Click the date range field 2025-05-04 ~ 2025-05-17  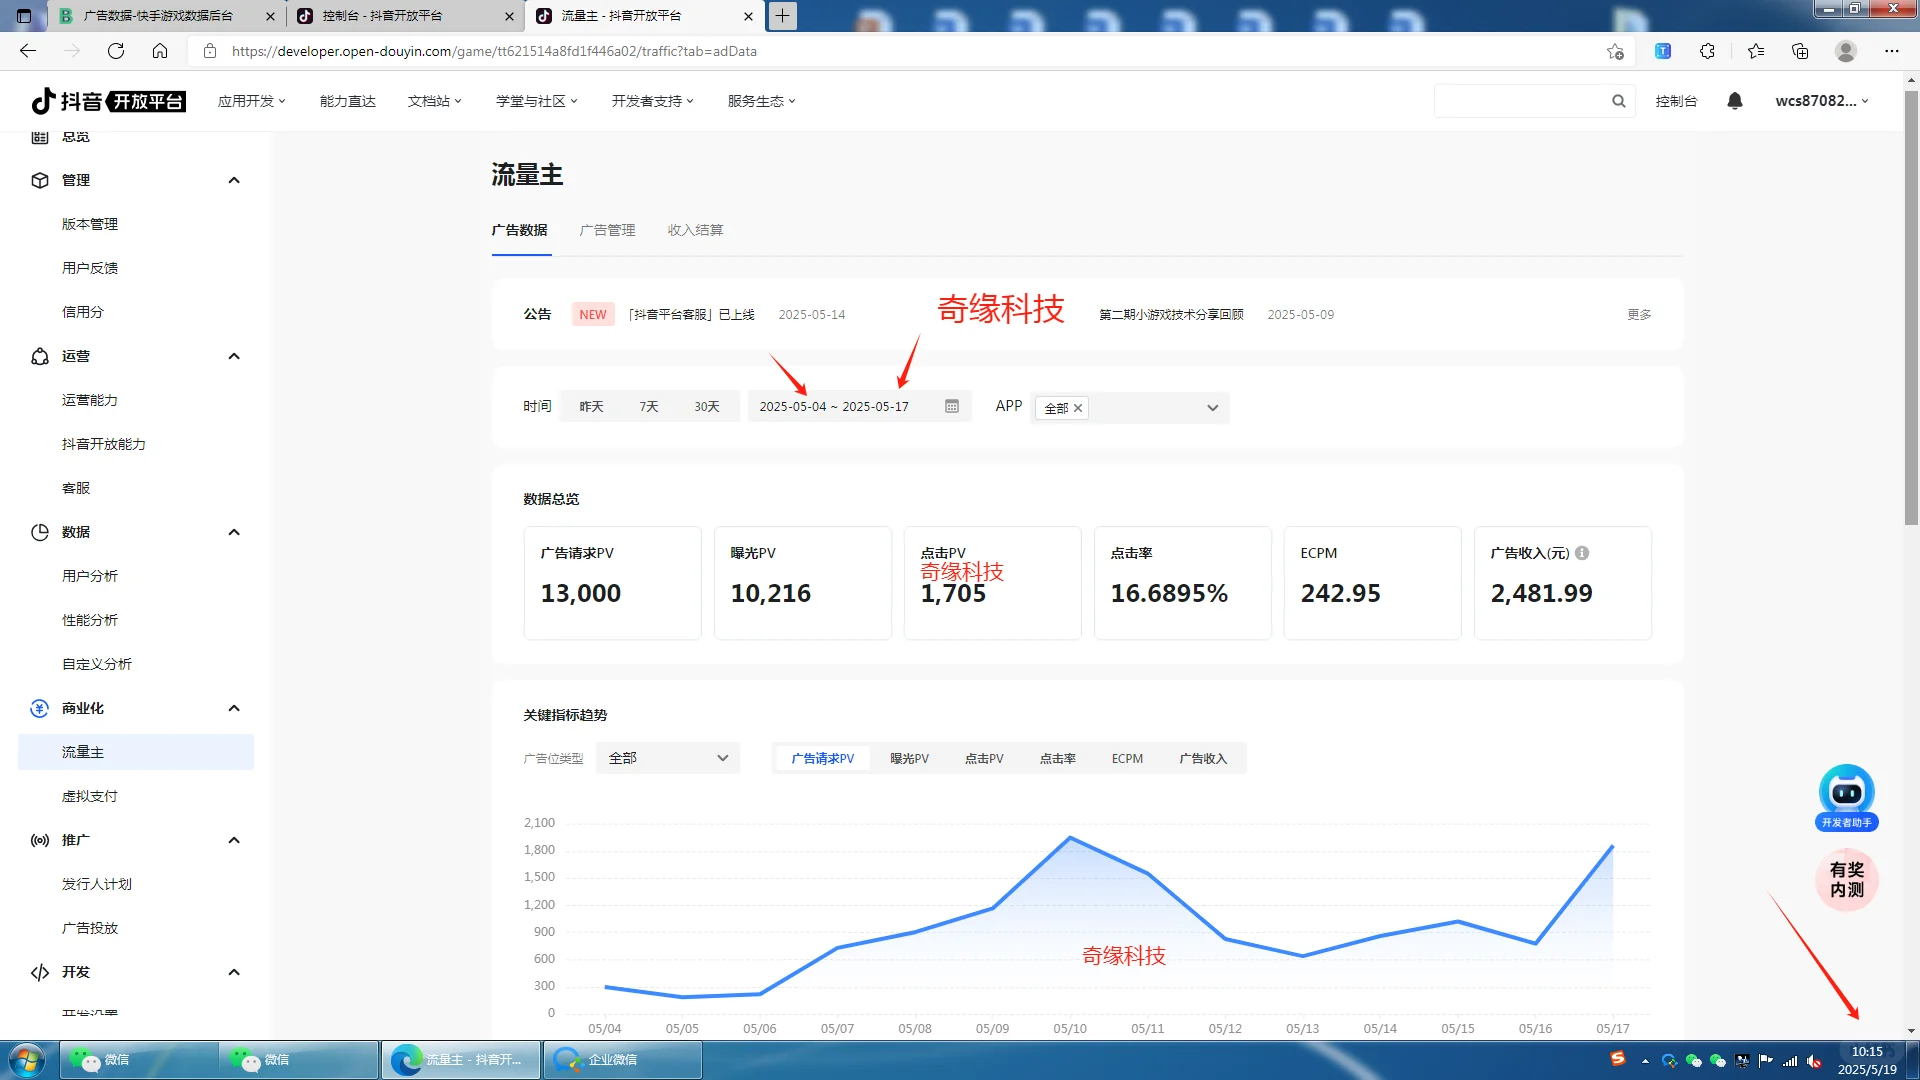[834, 406]
